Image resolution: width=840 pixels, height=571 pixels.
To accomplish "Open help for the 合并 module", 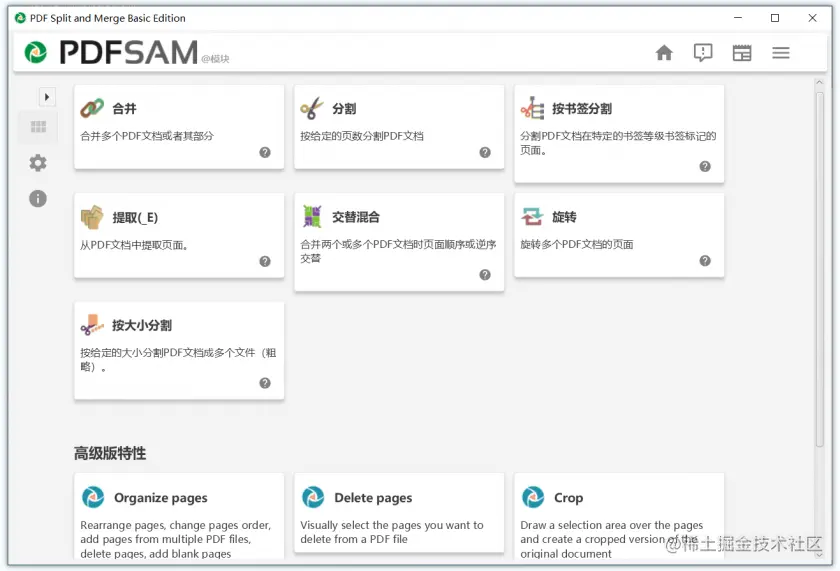I will point(265,153).
